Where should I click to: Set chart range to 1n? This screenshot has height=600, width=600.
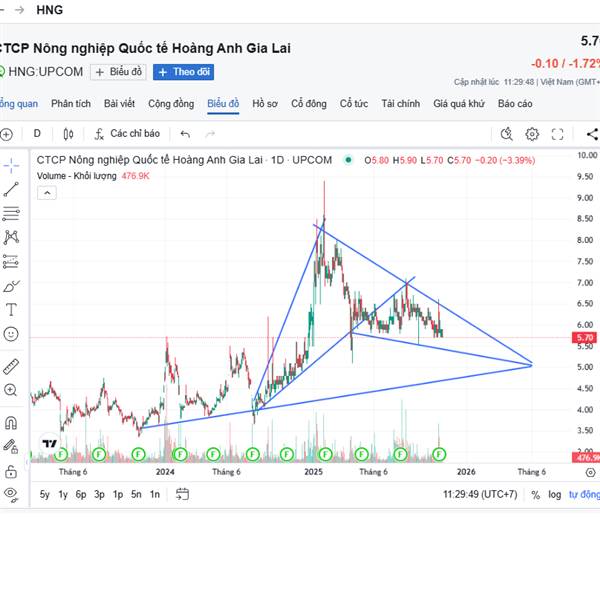[155, 494]
